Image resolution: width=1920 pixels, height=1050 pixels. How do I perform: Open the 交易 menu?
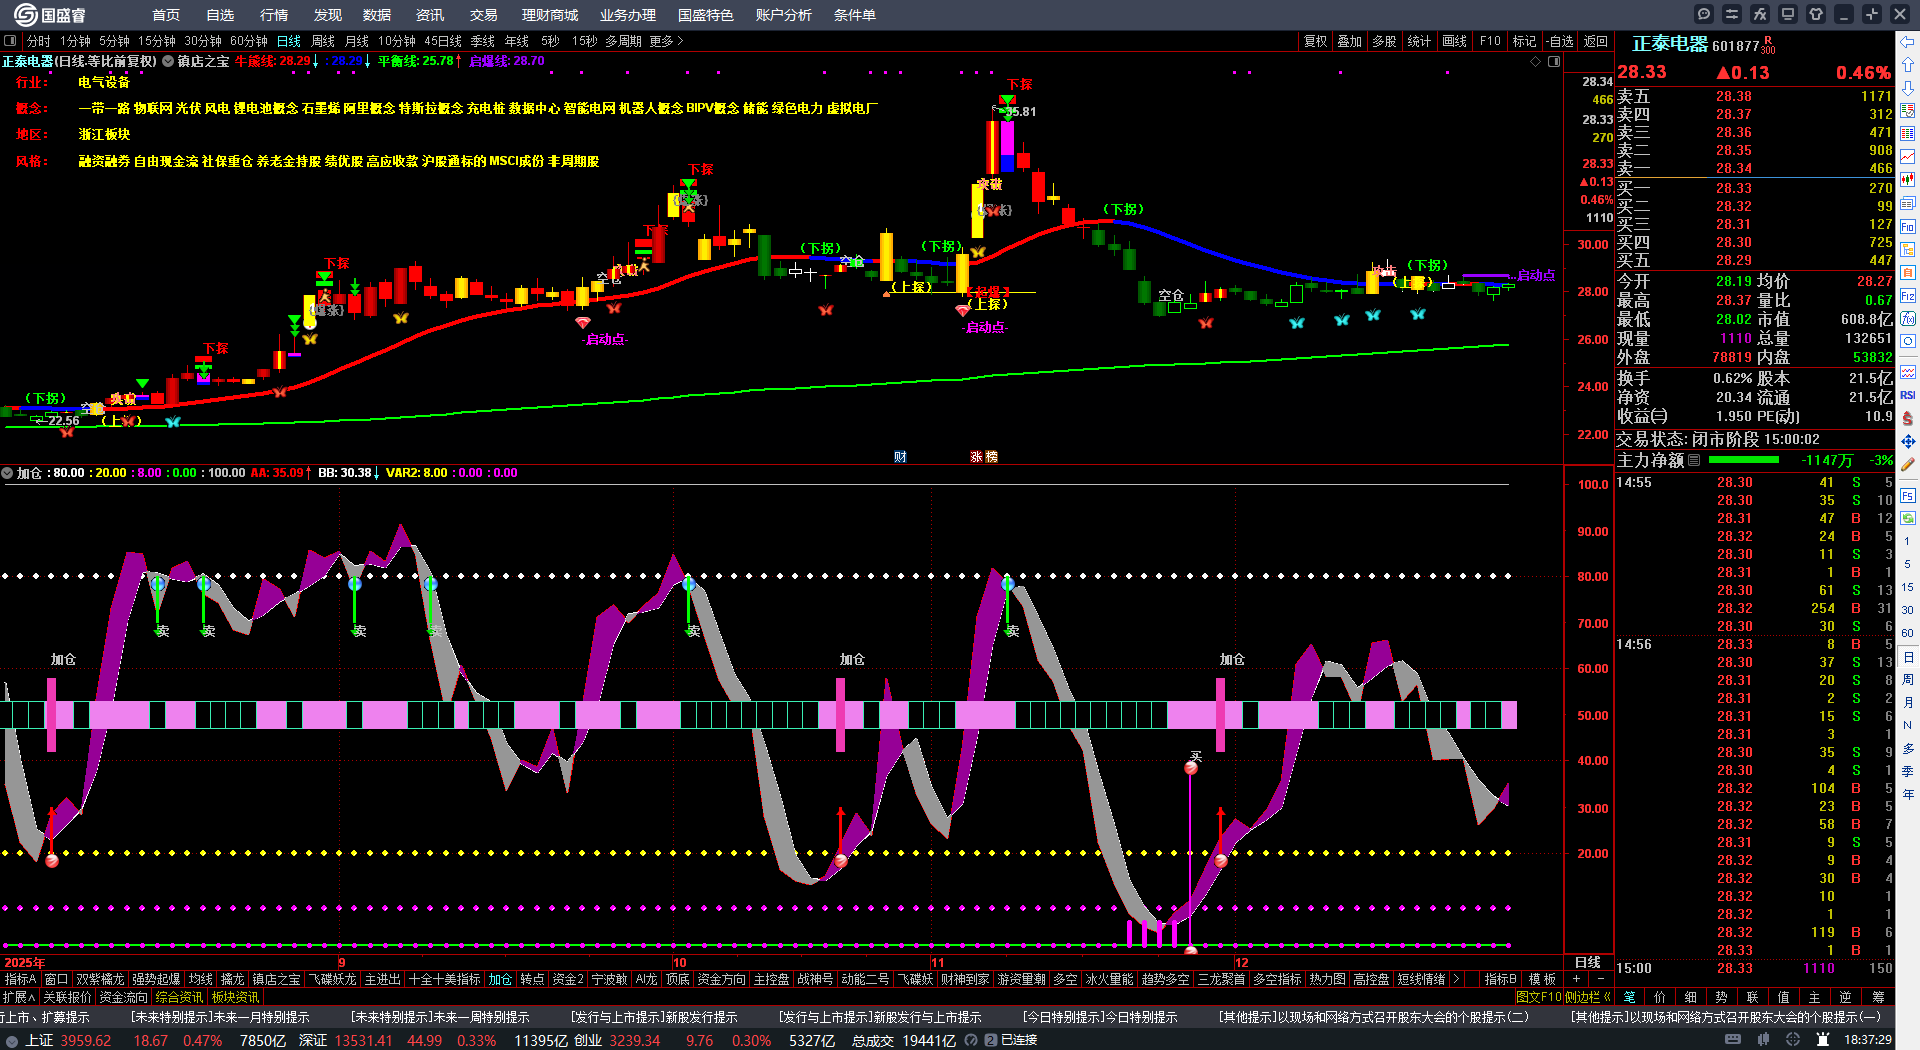[484, 15]
